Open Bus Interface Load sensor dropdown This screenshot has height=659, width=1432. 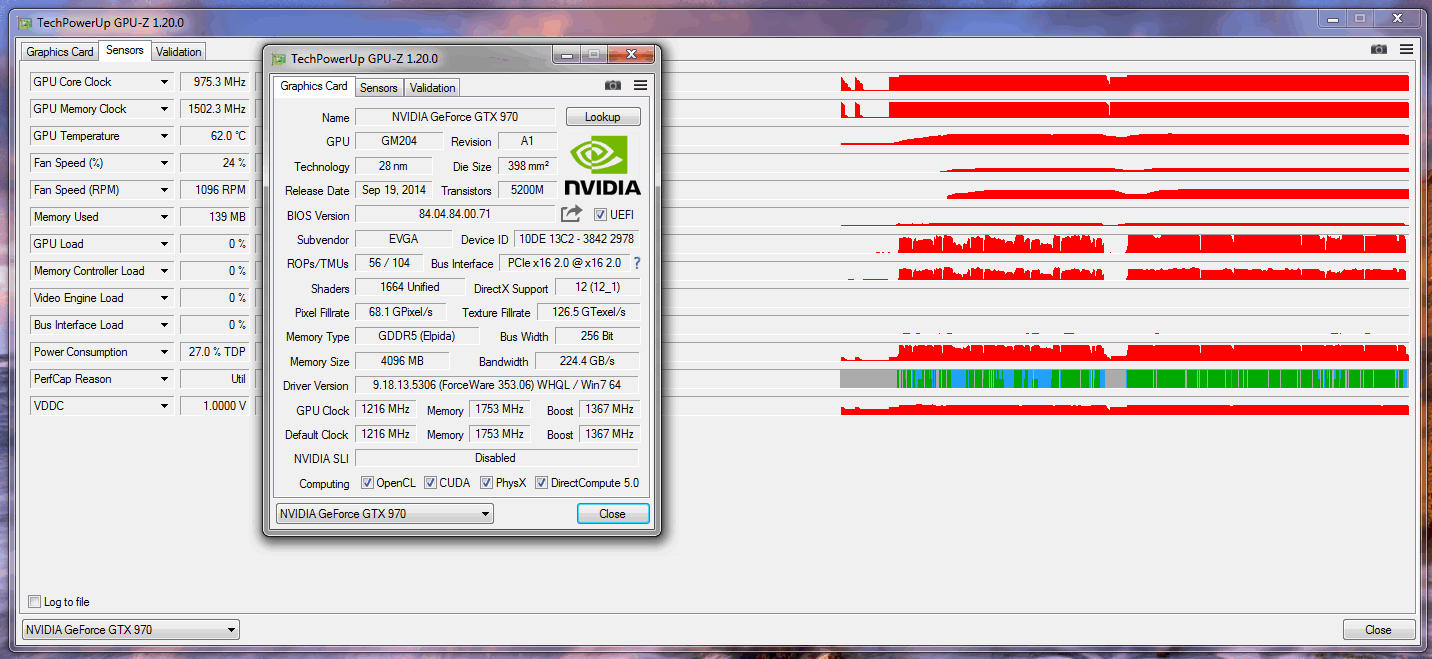165,325
